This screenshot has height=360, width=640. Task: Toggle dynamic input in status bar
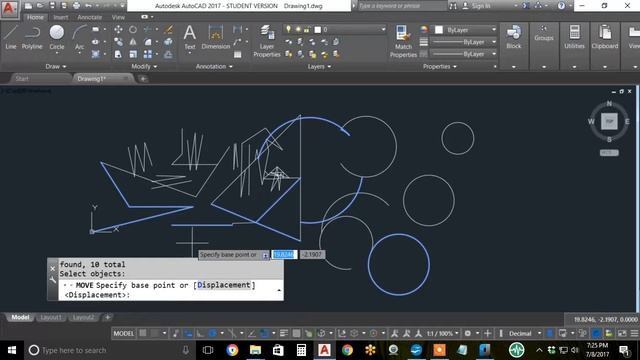point(188,333)
